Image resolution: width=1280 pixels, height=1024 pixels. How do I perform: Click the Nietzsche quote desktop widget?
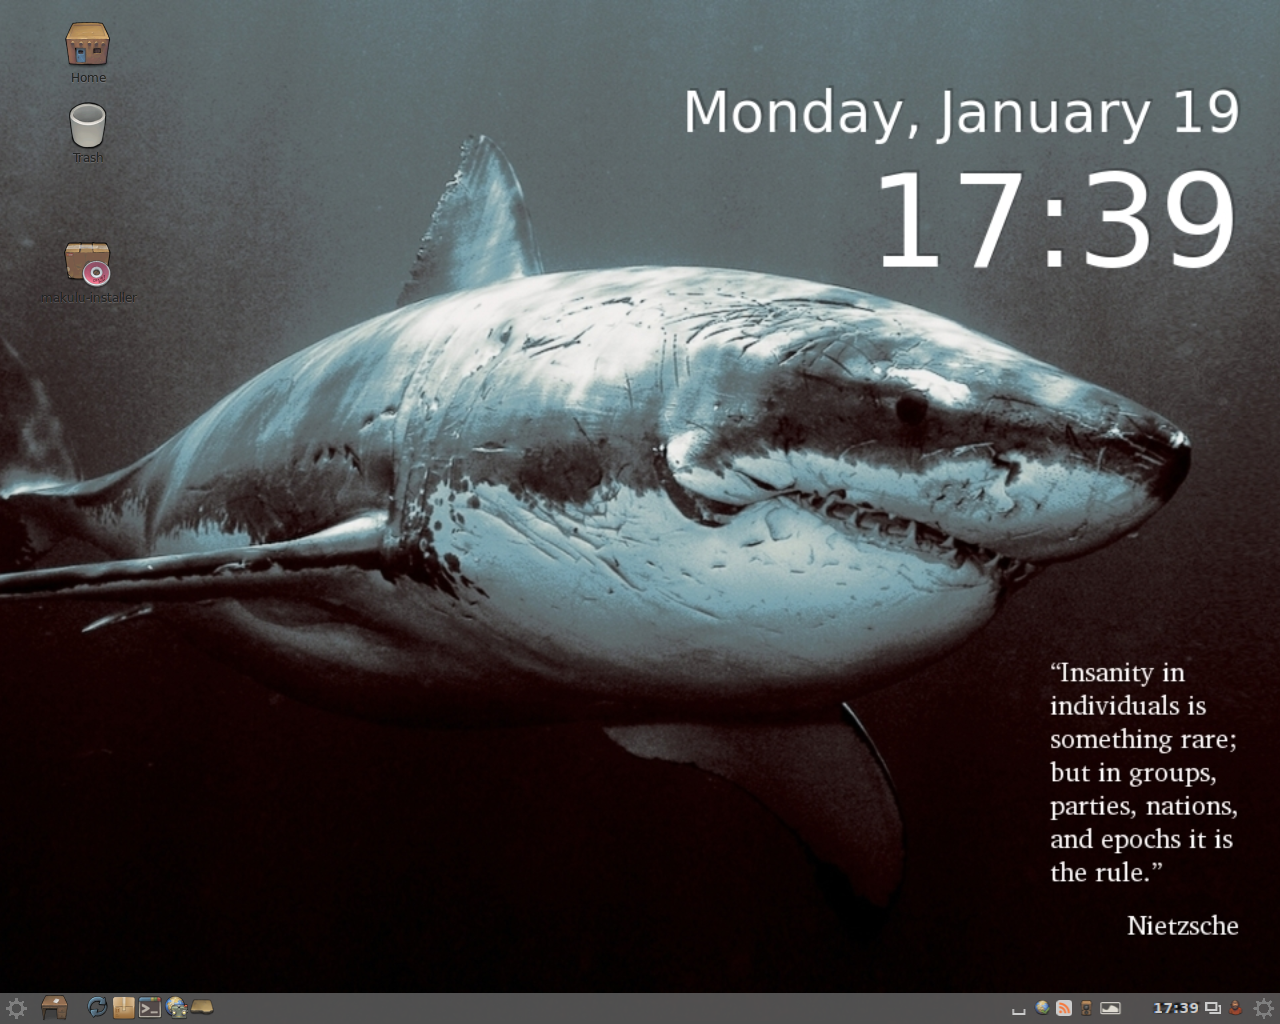click(x=1144, y=798)
